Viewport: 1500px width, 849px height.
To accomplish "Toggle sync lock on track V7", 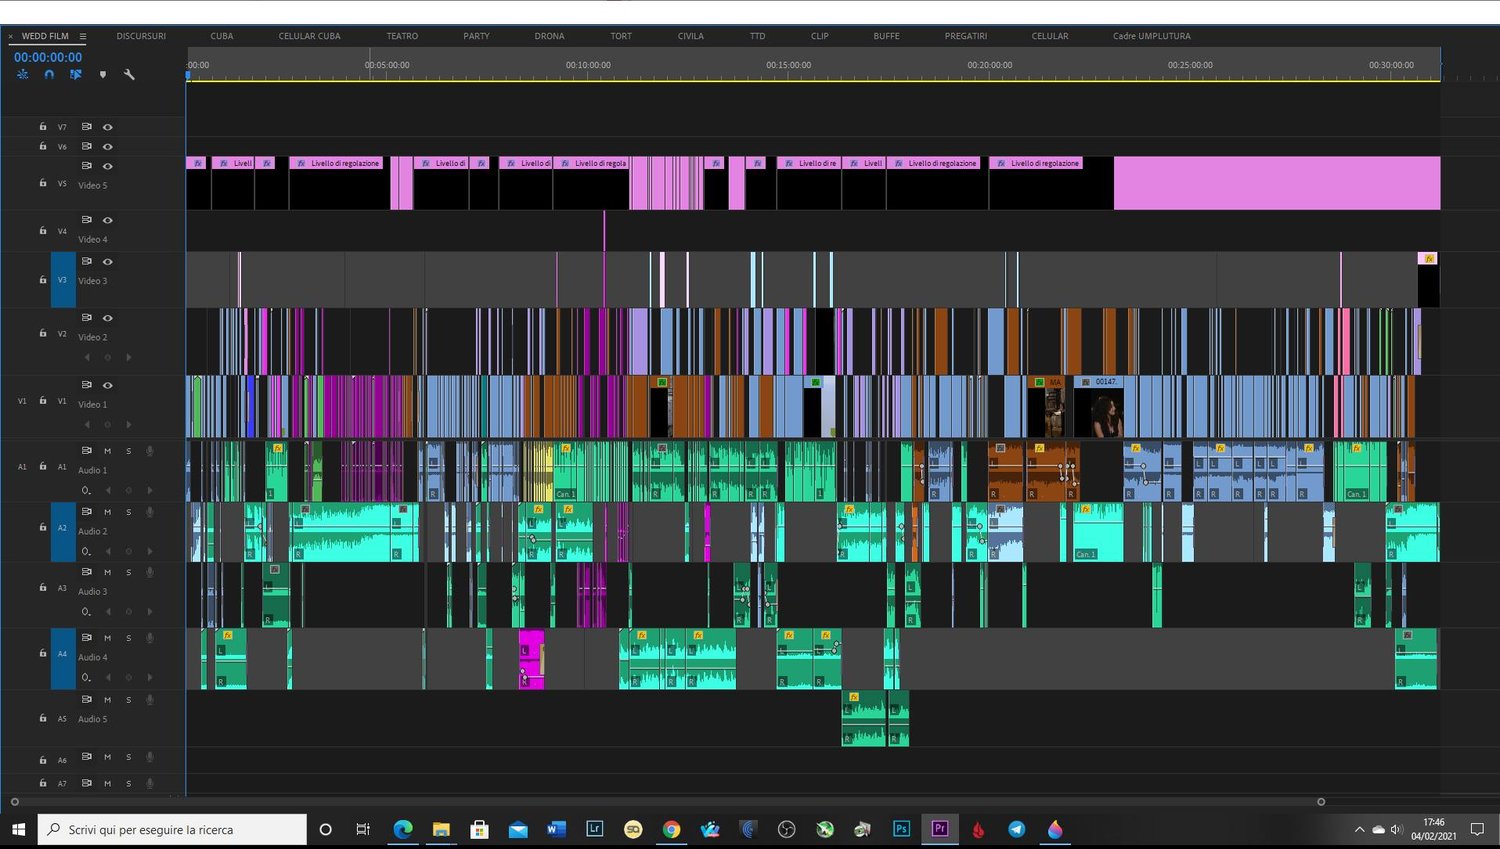I will [87, 127].
